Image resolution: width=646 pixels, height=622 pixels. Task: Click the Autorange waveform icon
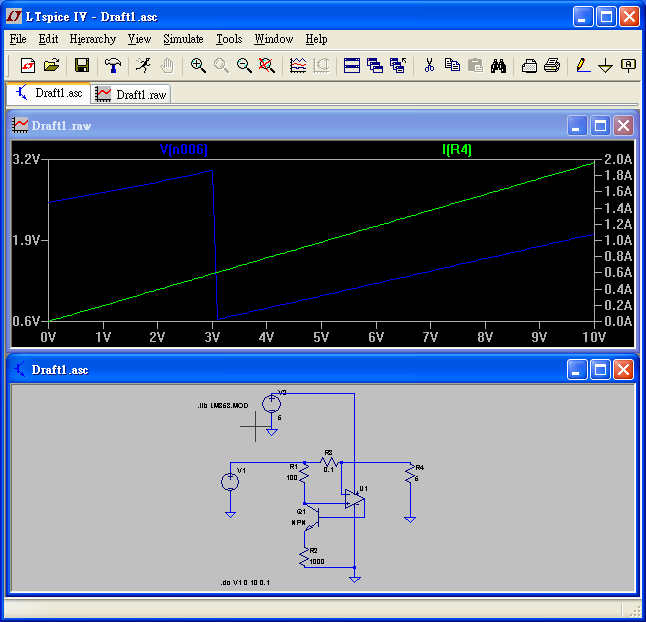point(298,65)
